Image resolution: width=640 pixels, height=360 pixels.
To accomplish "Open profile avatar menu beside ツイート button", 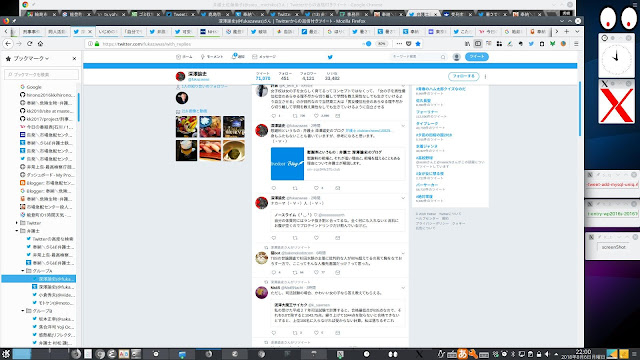I will click(x=456, y=57).
